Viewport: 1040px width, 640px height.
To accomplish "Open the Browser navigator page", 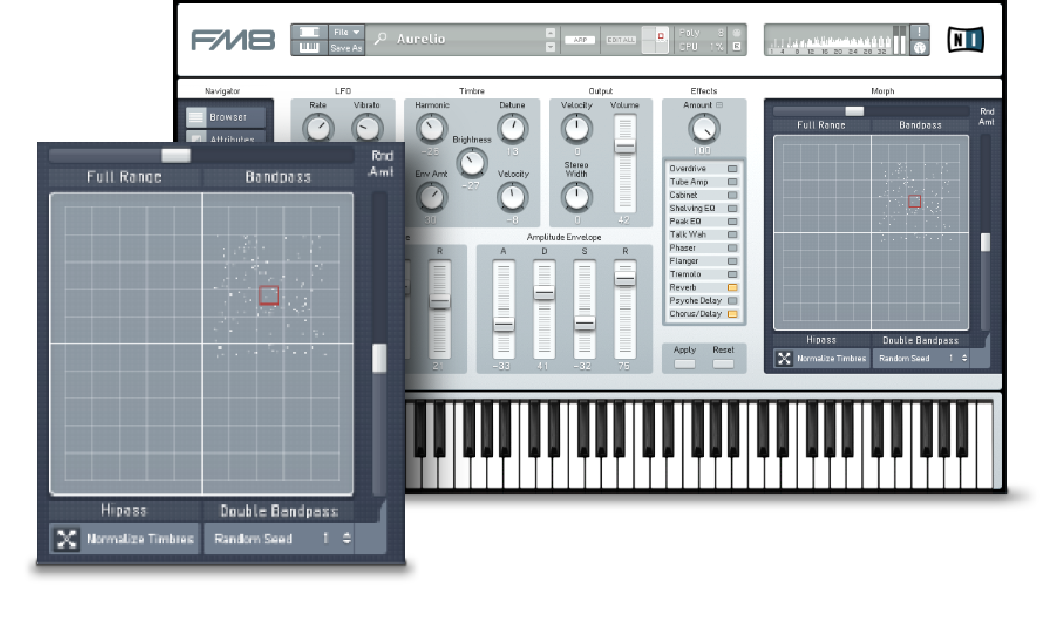I will pos(226,117).
